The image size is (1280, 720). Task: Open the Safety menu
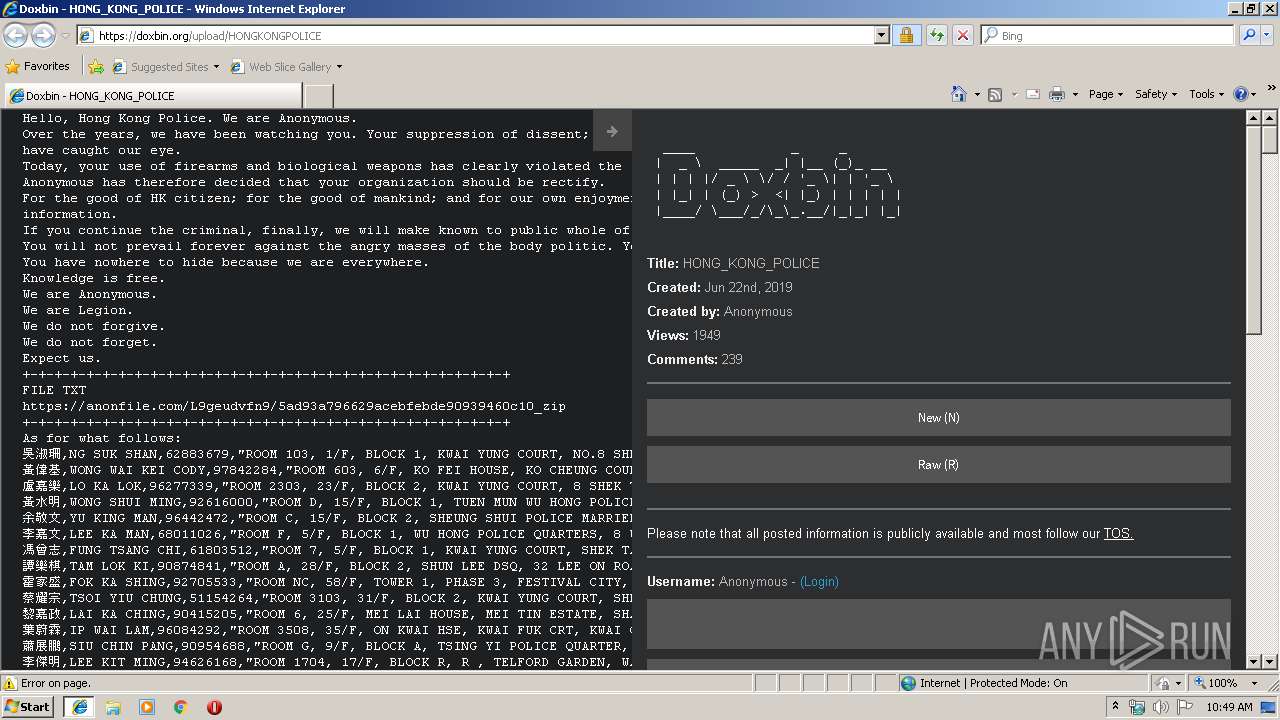click(x=1157, y=94)
